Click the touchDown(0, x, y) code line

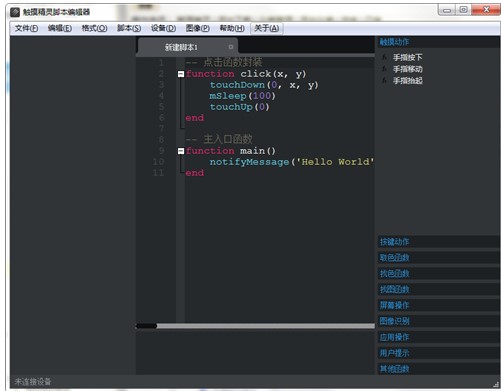(x=264, y=85)
